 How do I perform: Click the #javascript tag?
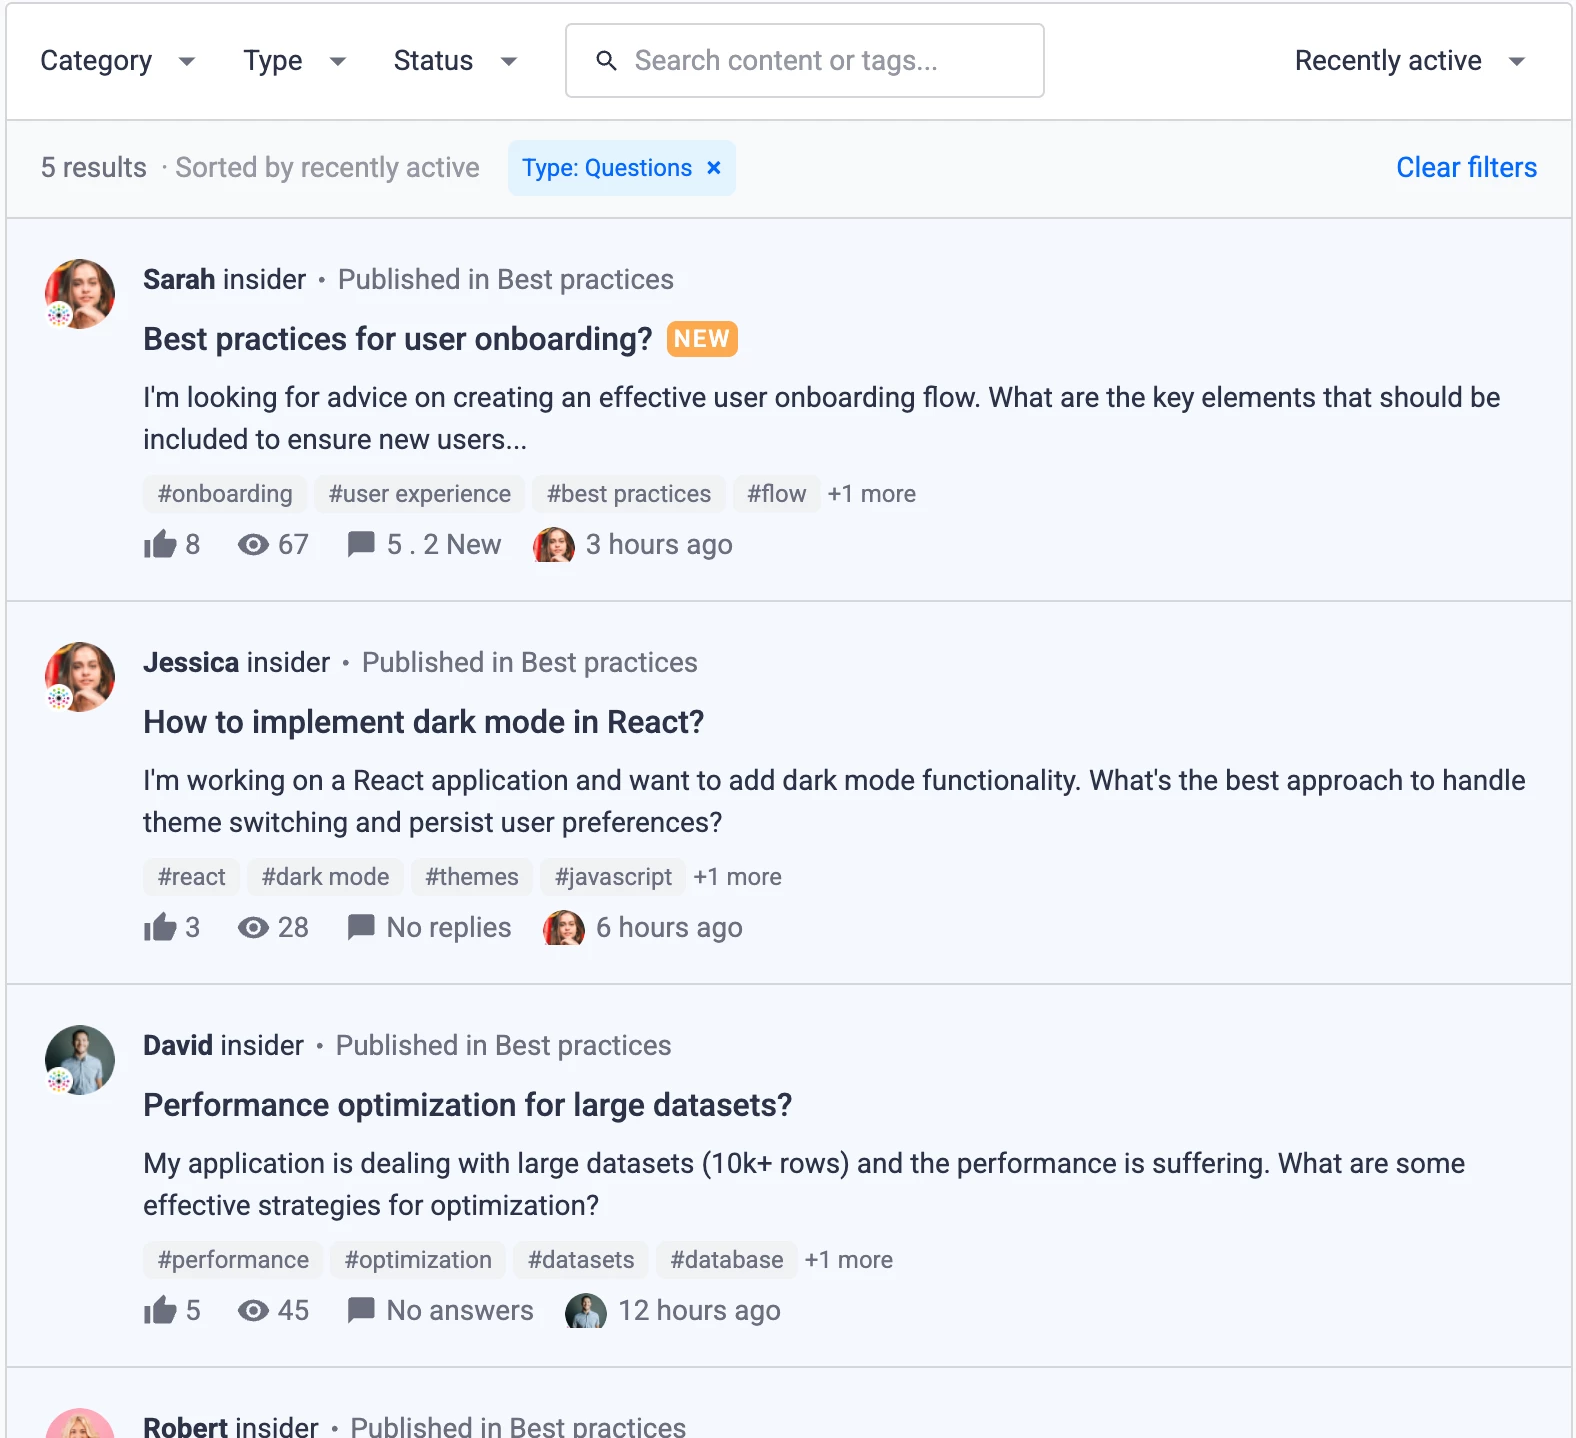[614, 877]
